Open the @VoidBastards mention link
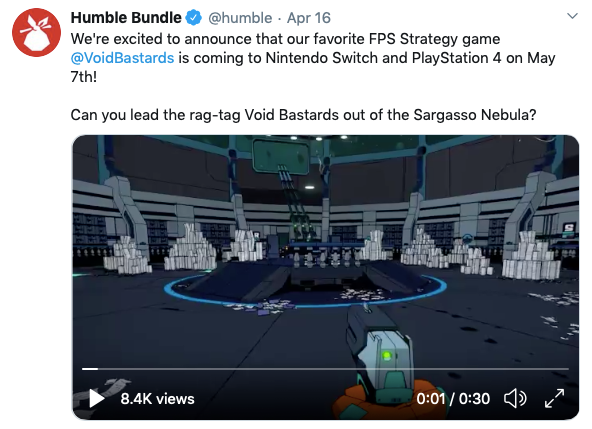Screen dimensions: 592x429 click(x=122, y=58)
